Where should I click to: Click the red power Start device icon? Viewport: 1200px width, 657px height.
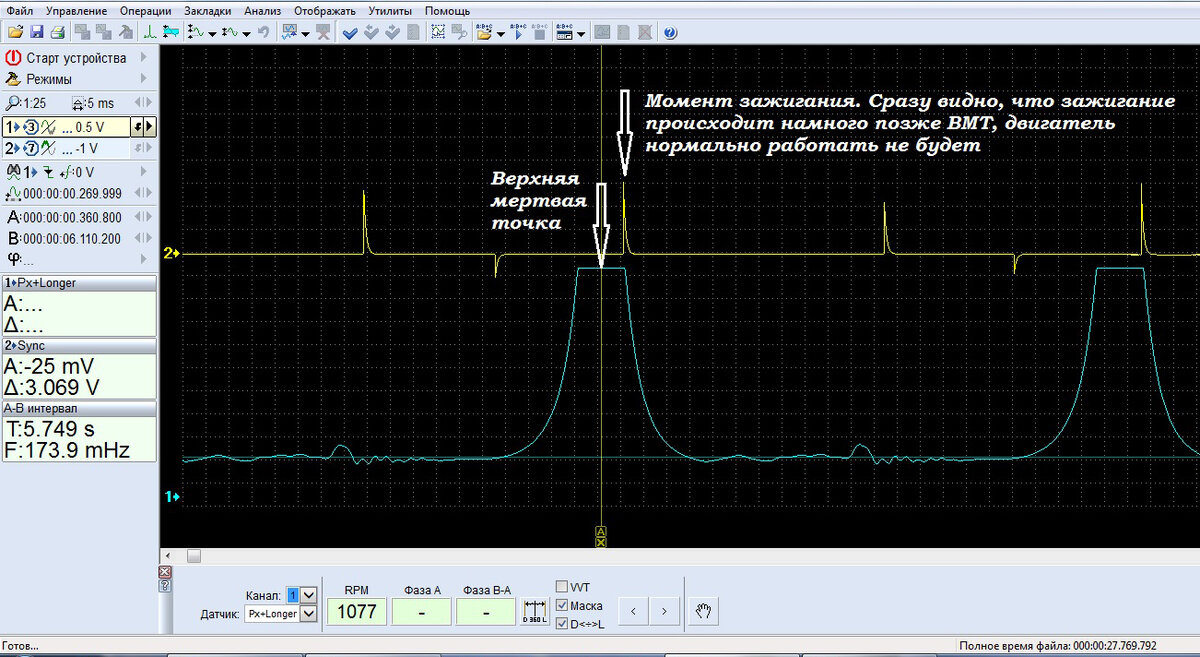[13, 58]
